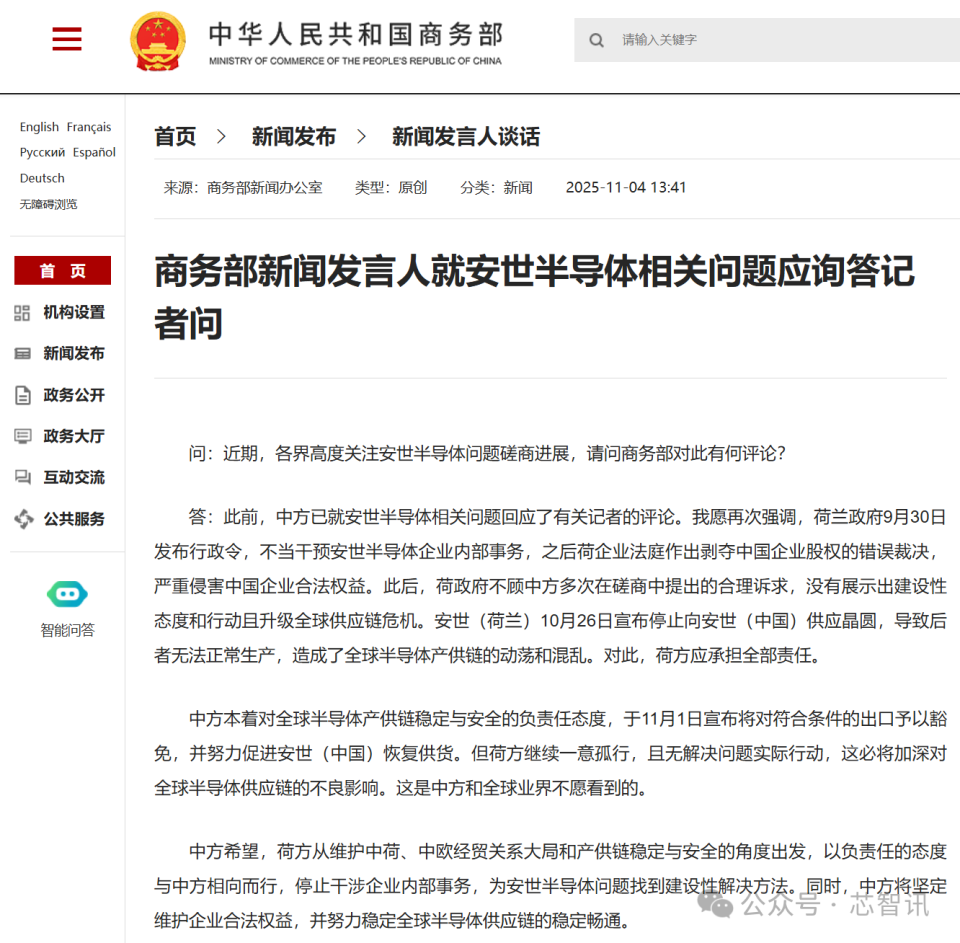Click the 互动交流 chat icon
Viewport: 960px width, 943px height.
click(x=21, y=477)
